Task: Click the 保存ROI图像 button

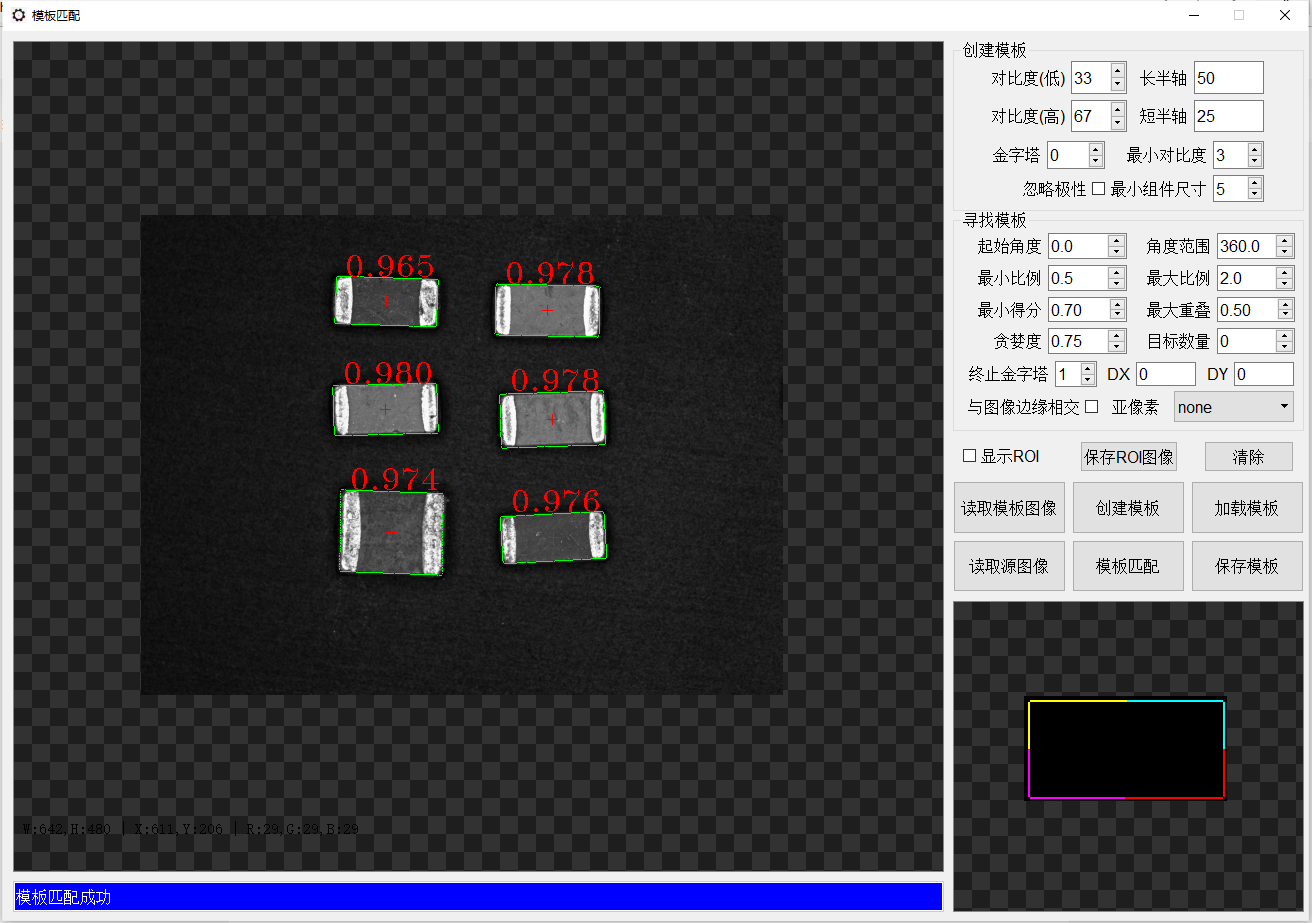Action: [1129, 457]
